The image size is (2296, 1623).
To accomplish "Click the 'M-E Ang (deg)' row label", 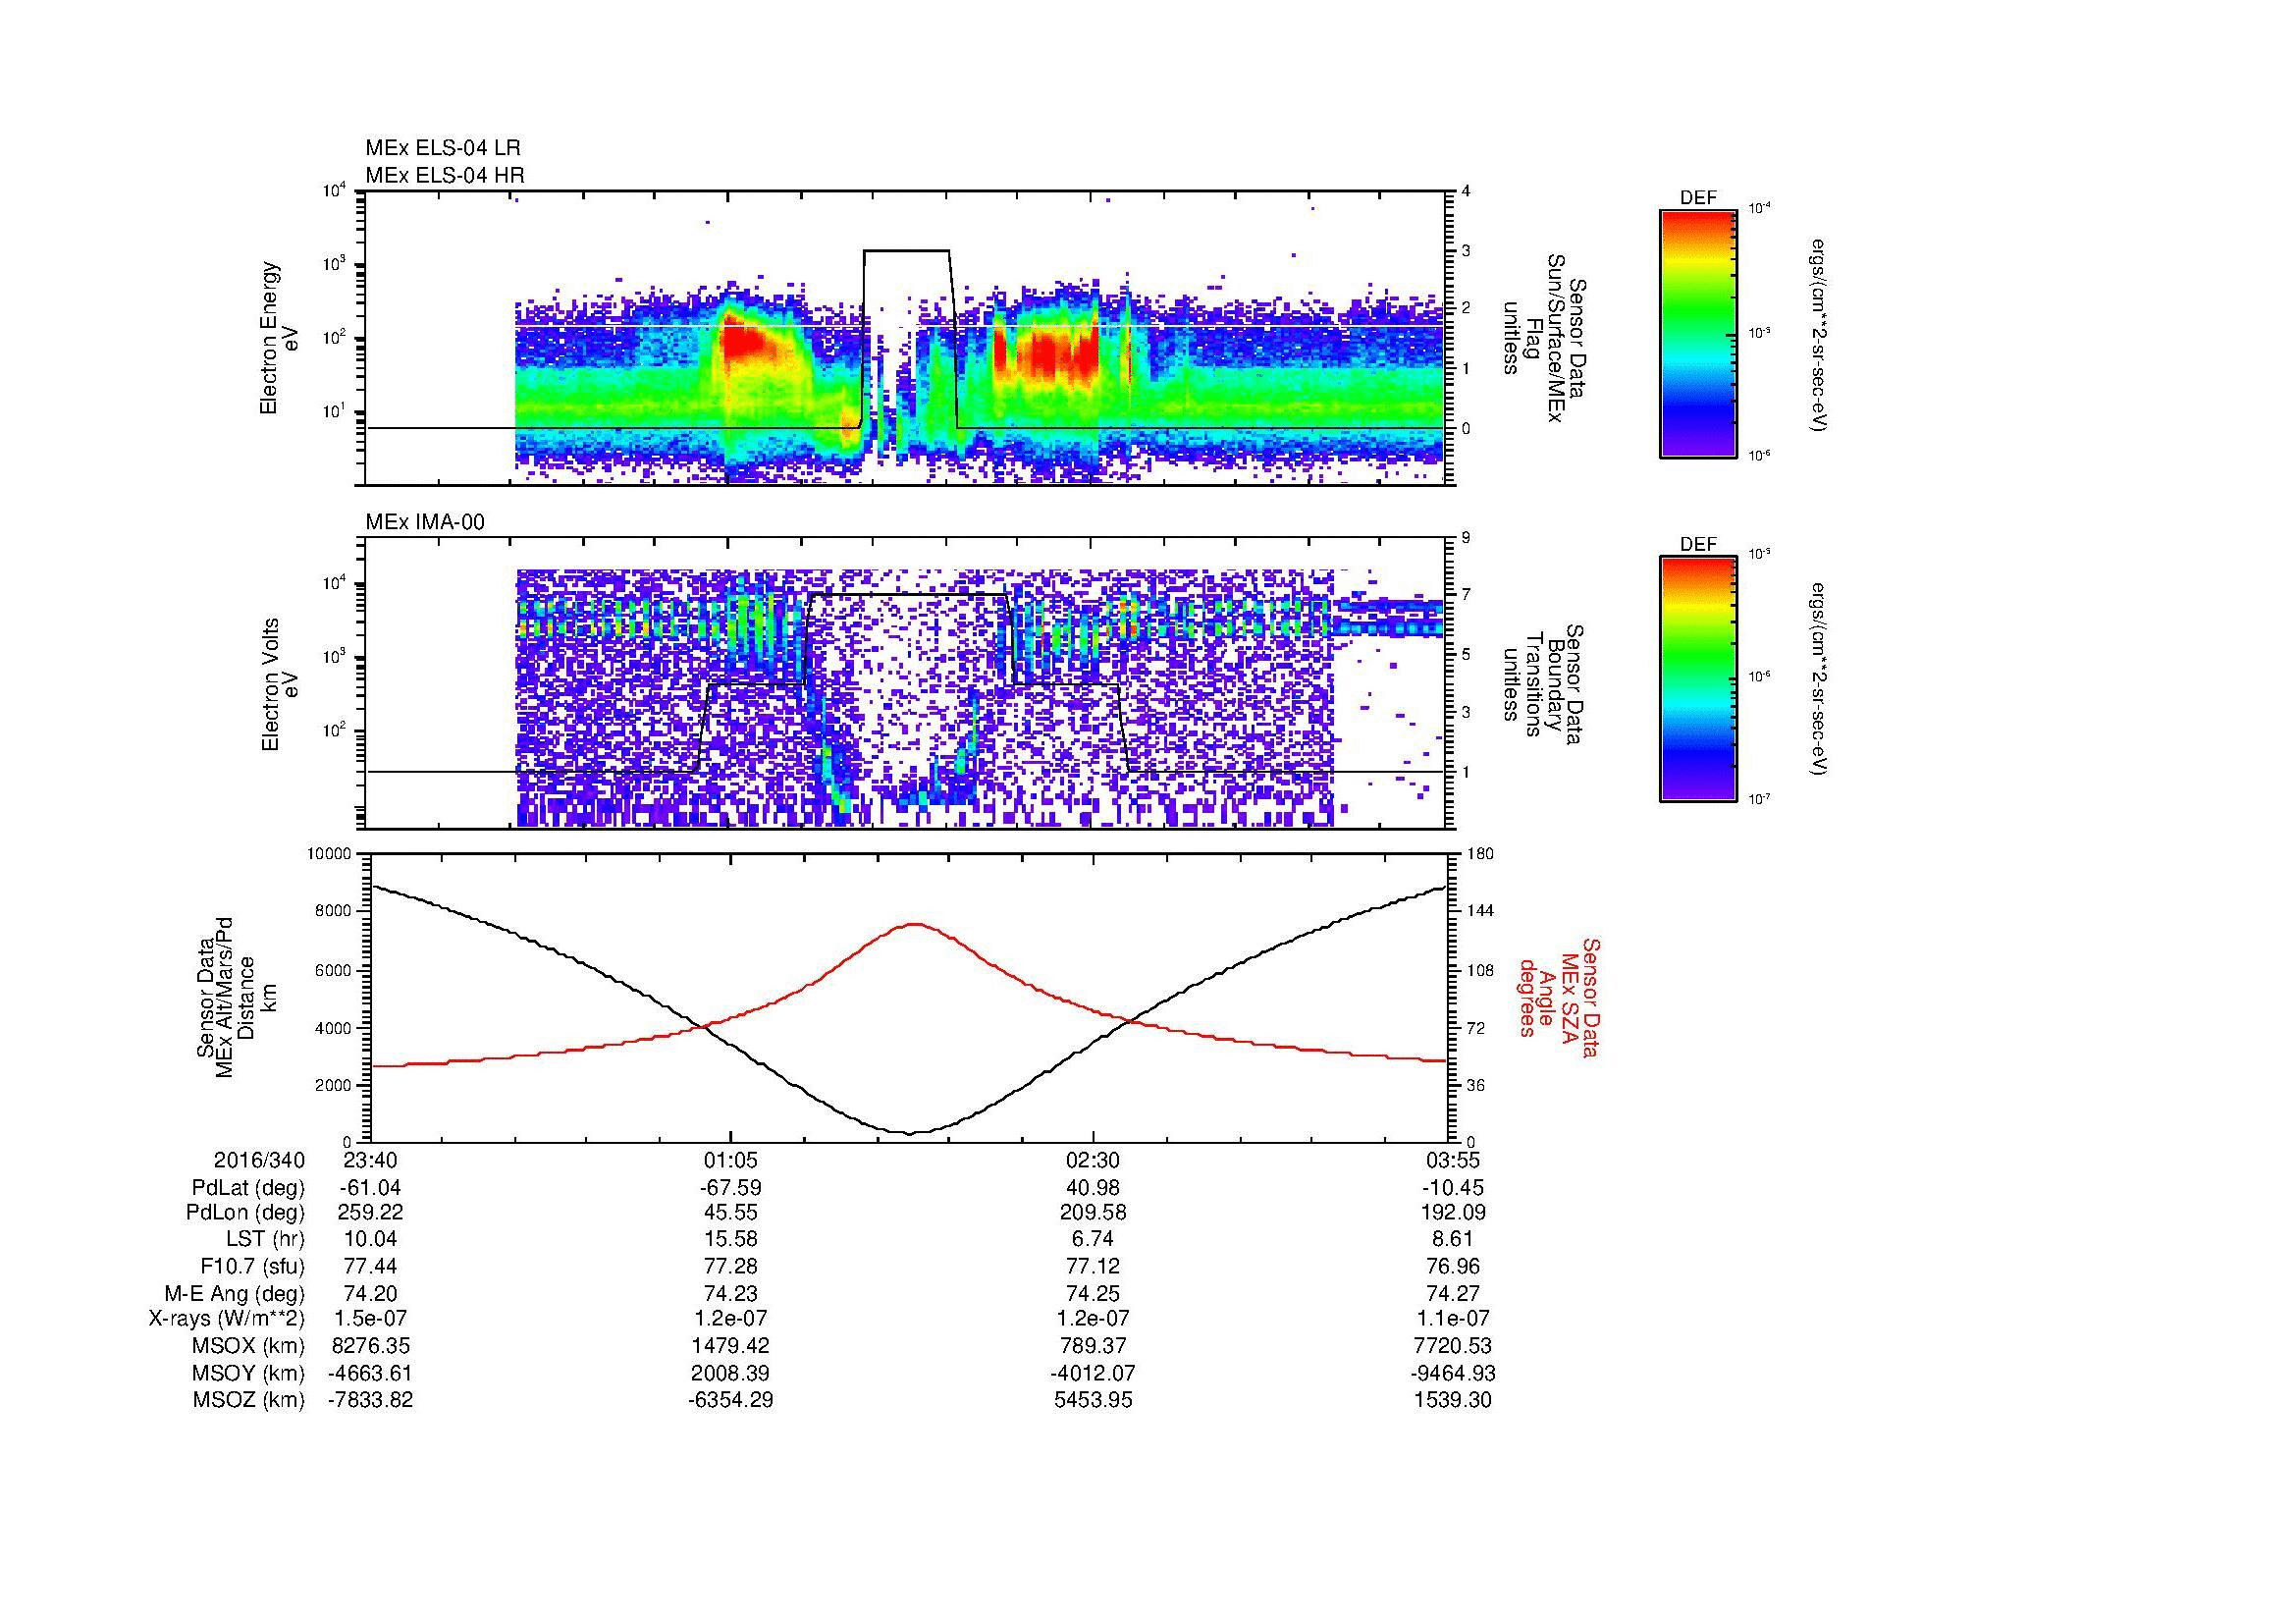I will coord(235,1293).
